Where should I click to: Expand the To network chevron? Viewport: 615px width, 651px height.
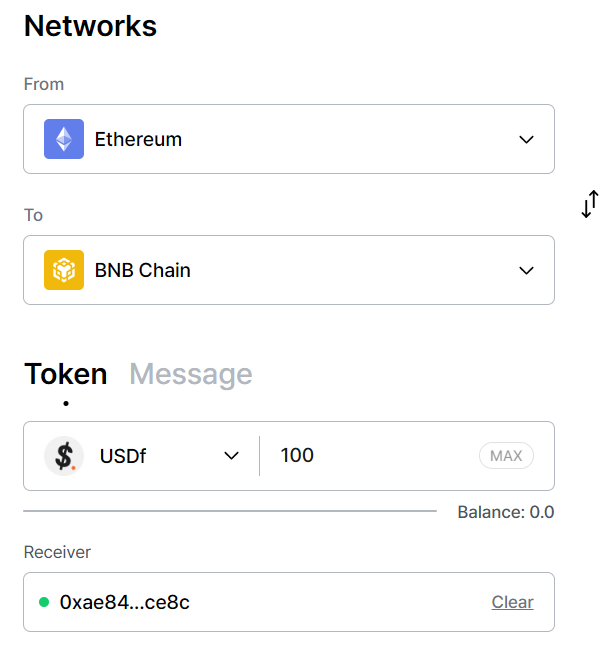(527, 271)
